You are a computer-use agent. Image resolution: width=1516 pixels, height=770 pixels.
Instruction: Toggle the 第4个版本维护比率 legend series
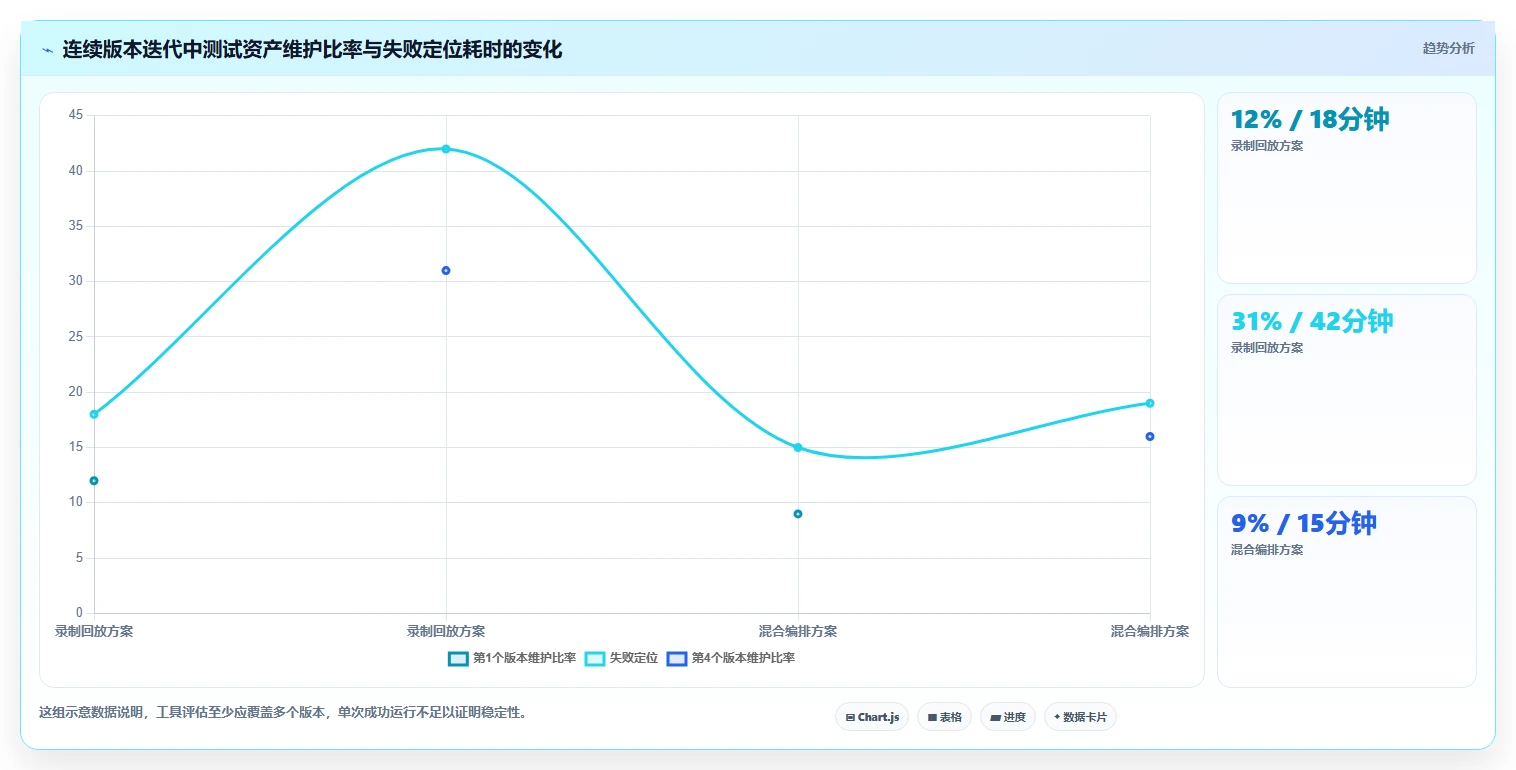pos(731,658)
